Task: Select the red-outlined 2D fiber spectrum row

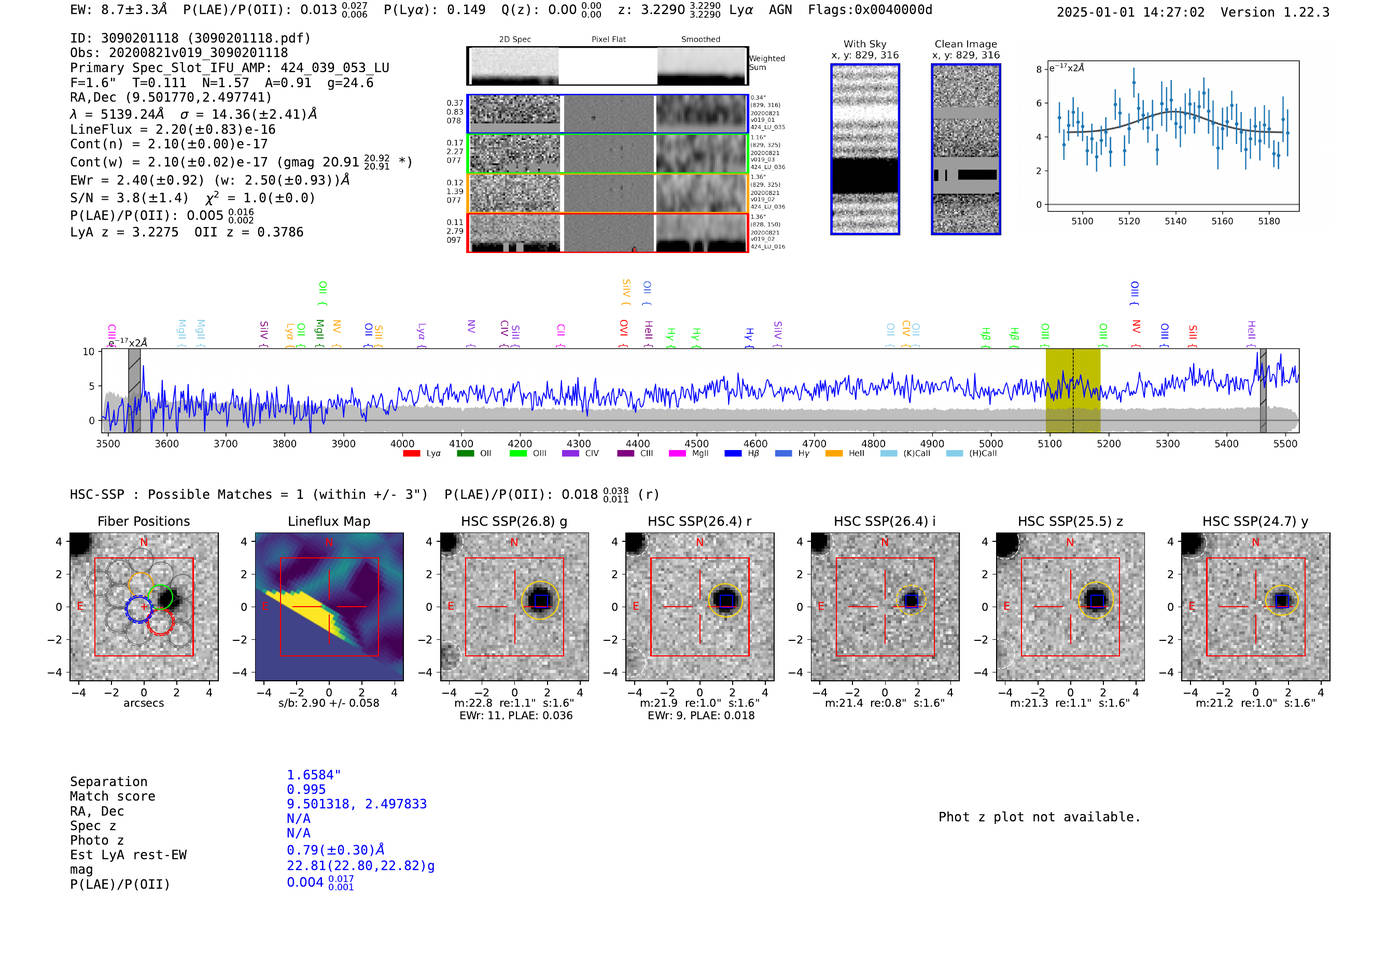Action: coord(608,232)
